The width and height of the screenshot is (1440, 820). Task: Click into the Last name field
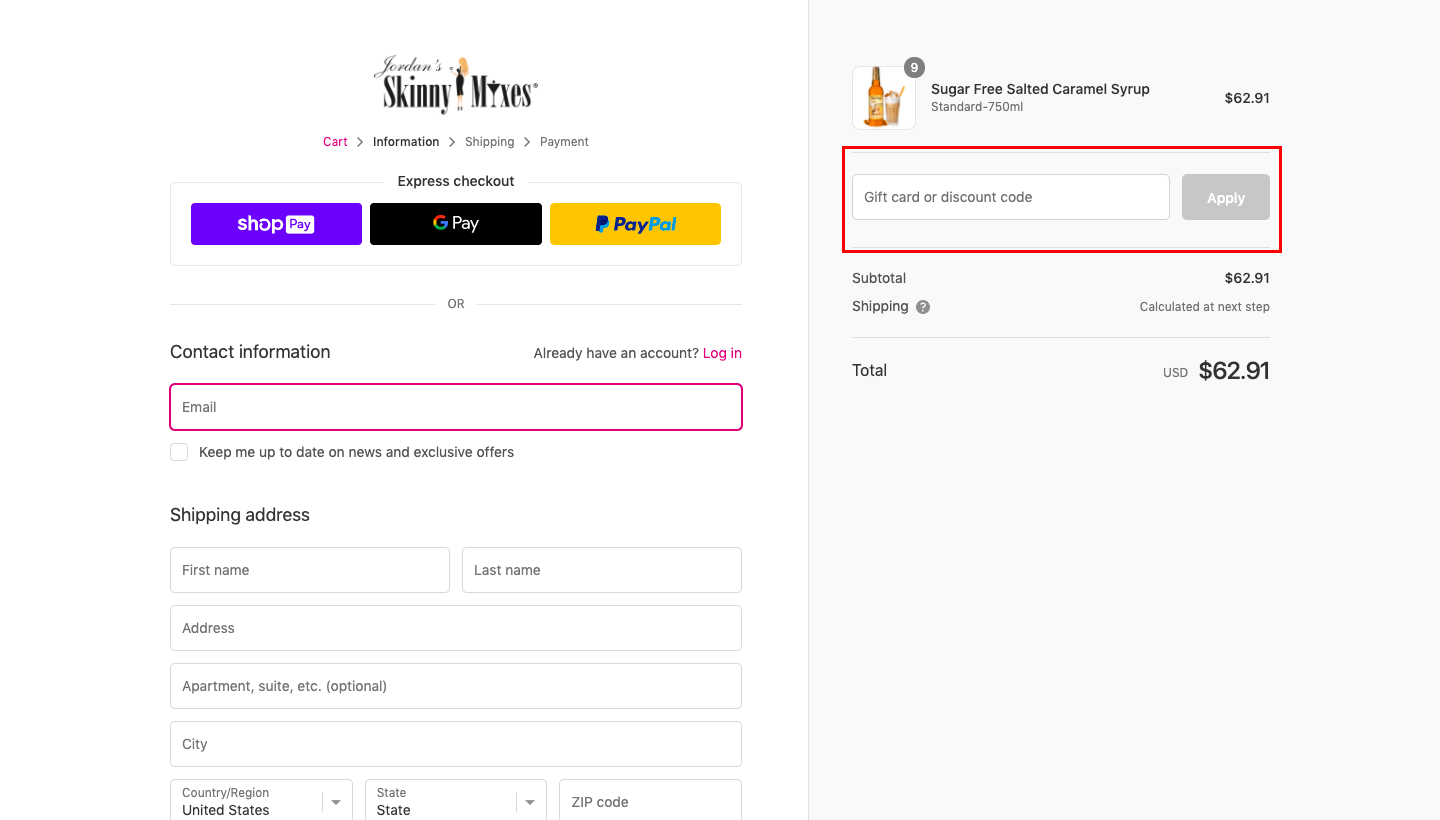(x=602, y=570)
